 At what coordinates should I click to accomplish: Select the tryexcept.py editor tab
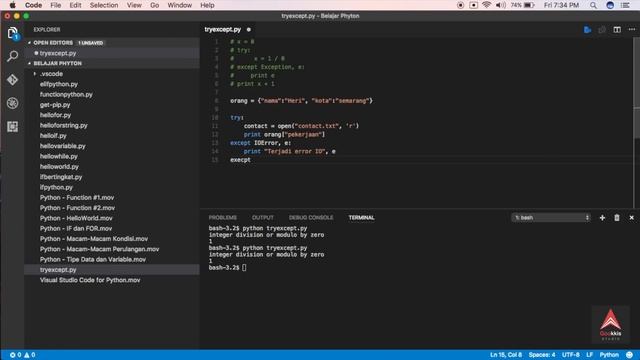click(x=227, y=30)
